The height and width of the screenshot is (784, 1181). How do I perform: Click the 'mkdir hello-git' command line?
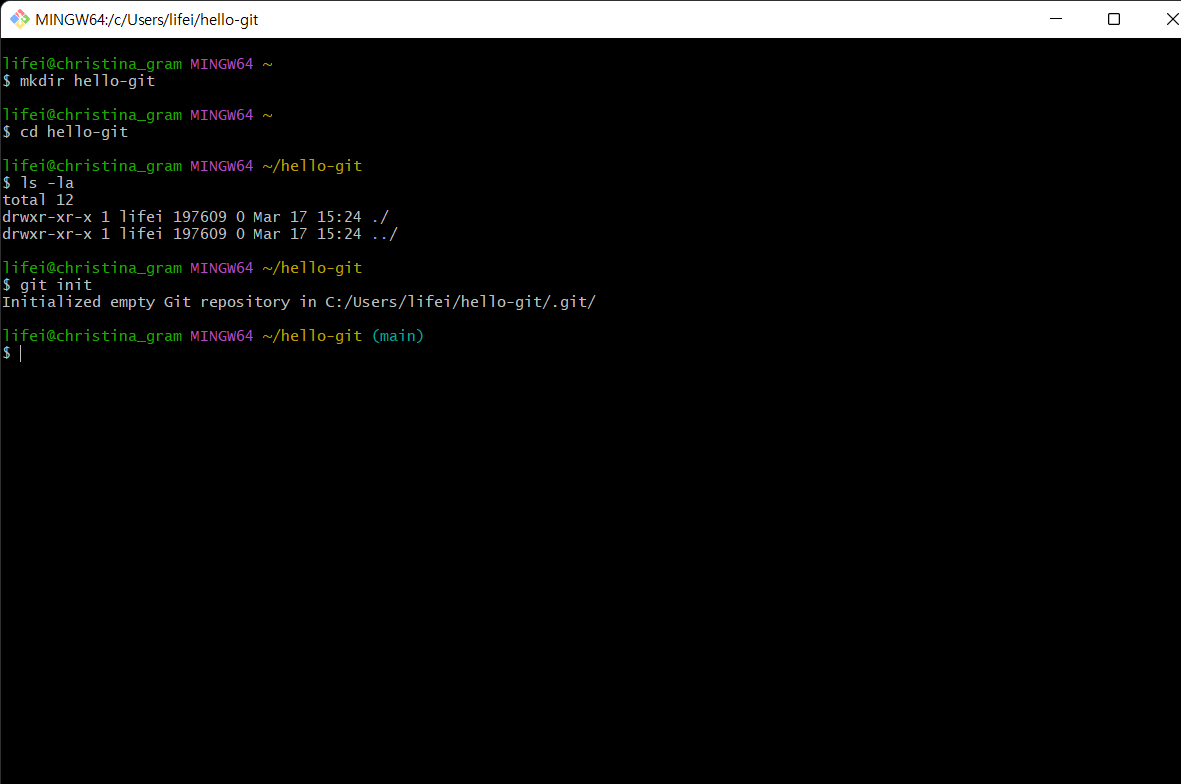tap(78, 81)
